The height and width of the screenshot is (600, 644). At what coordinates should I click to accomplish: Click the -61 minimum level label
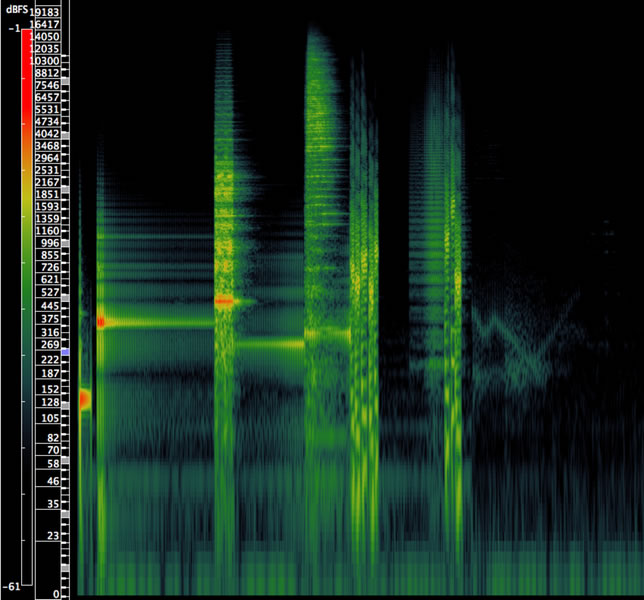[11, 586]
